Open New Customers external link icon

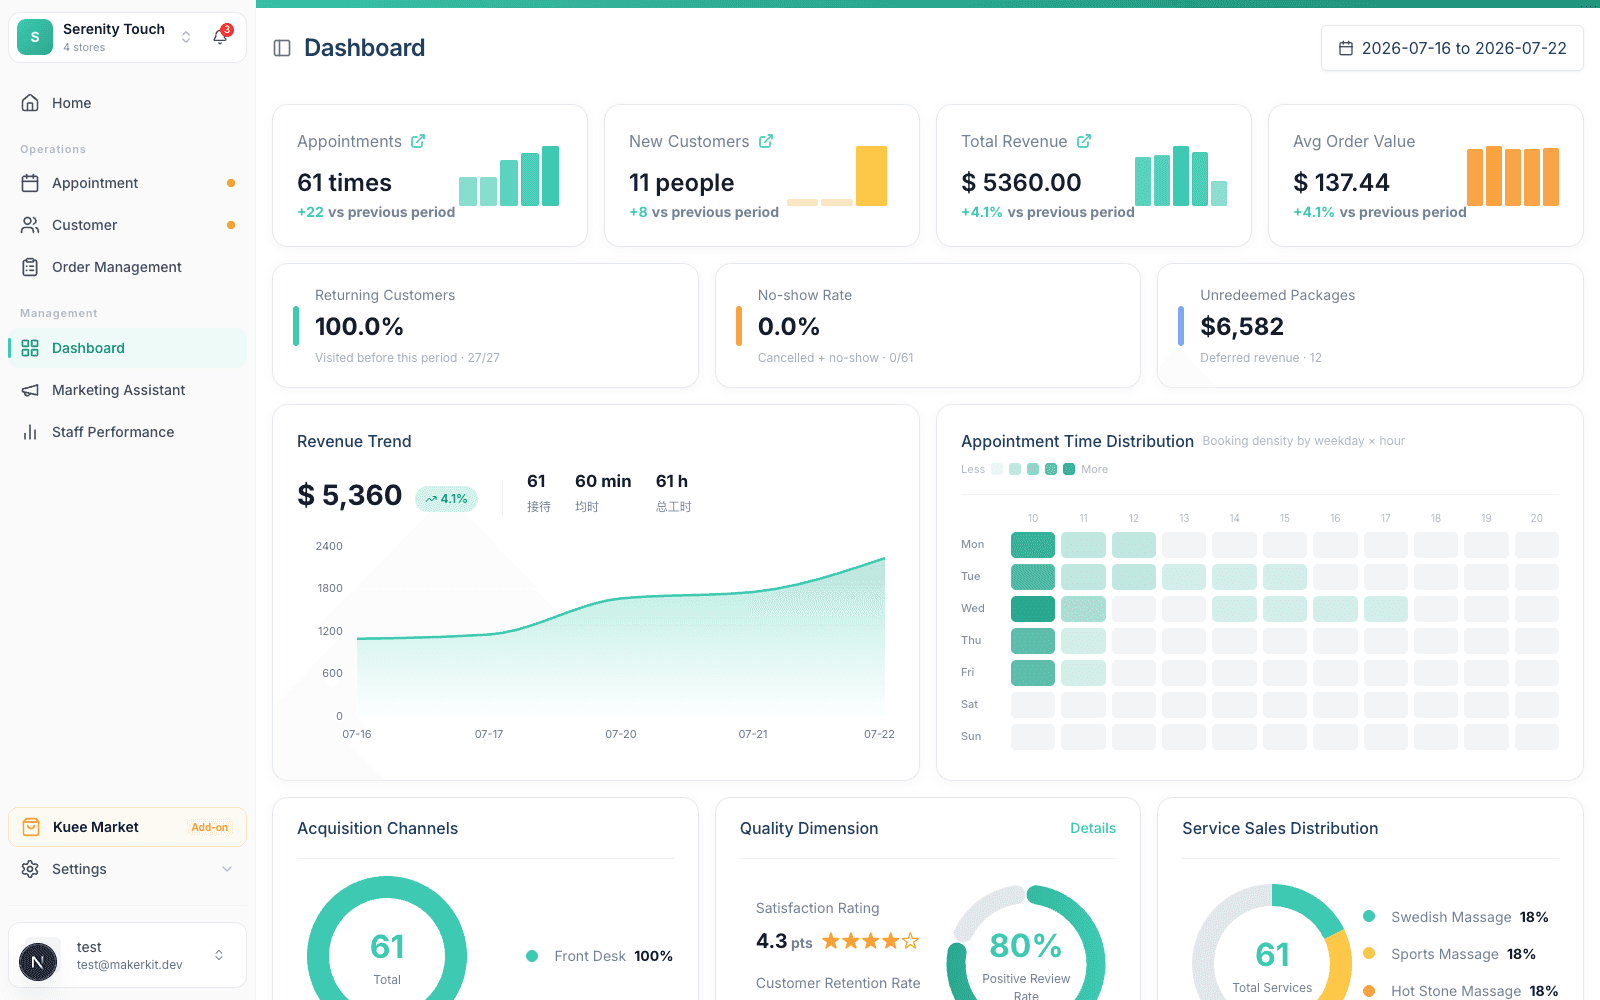766,141
